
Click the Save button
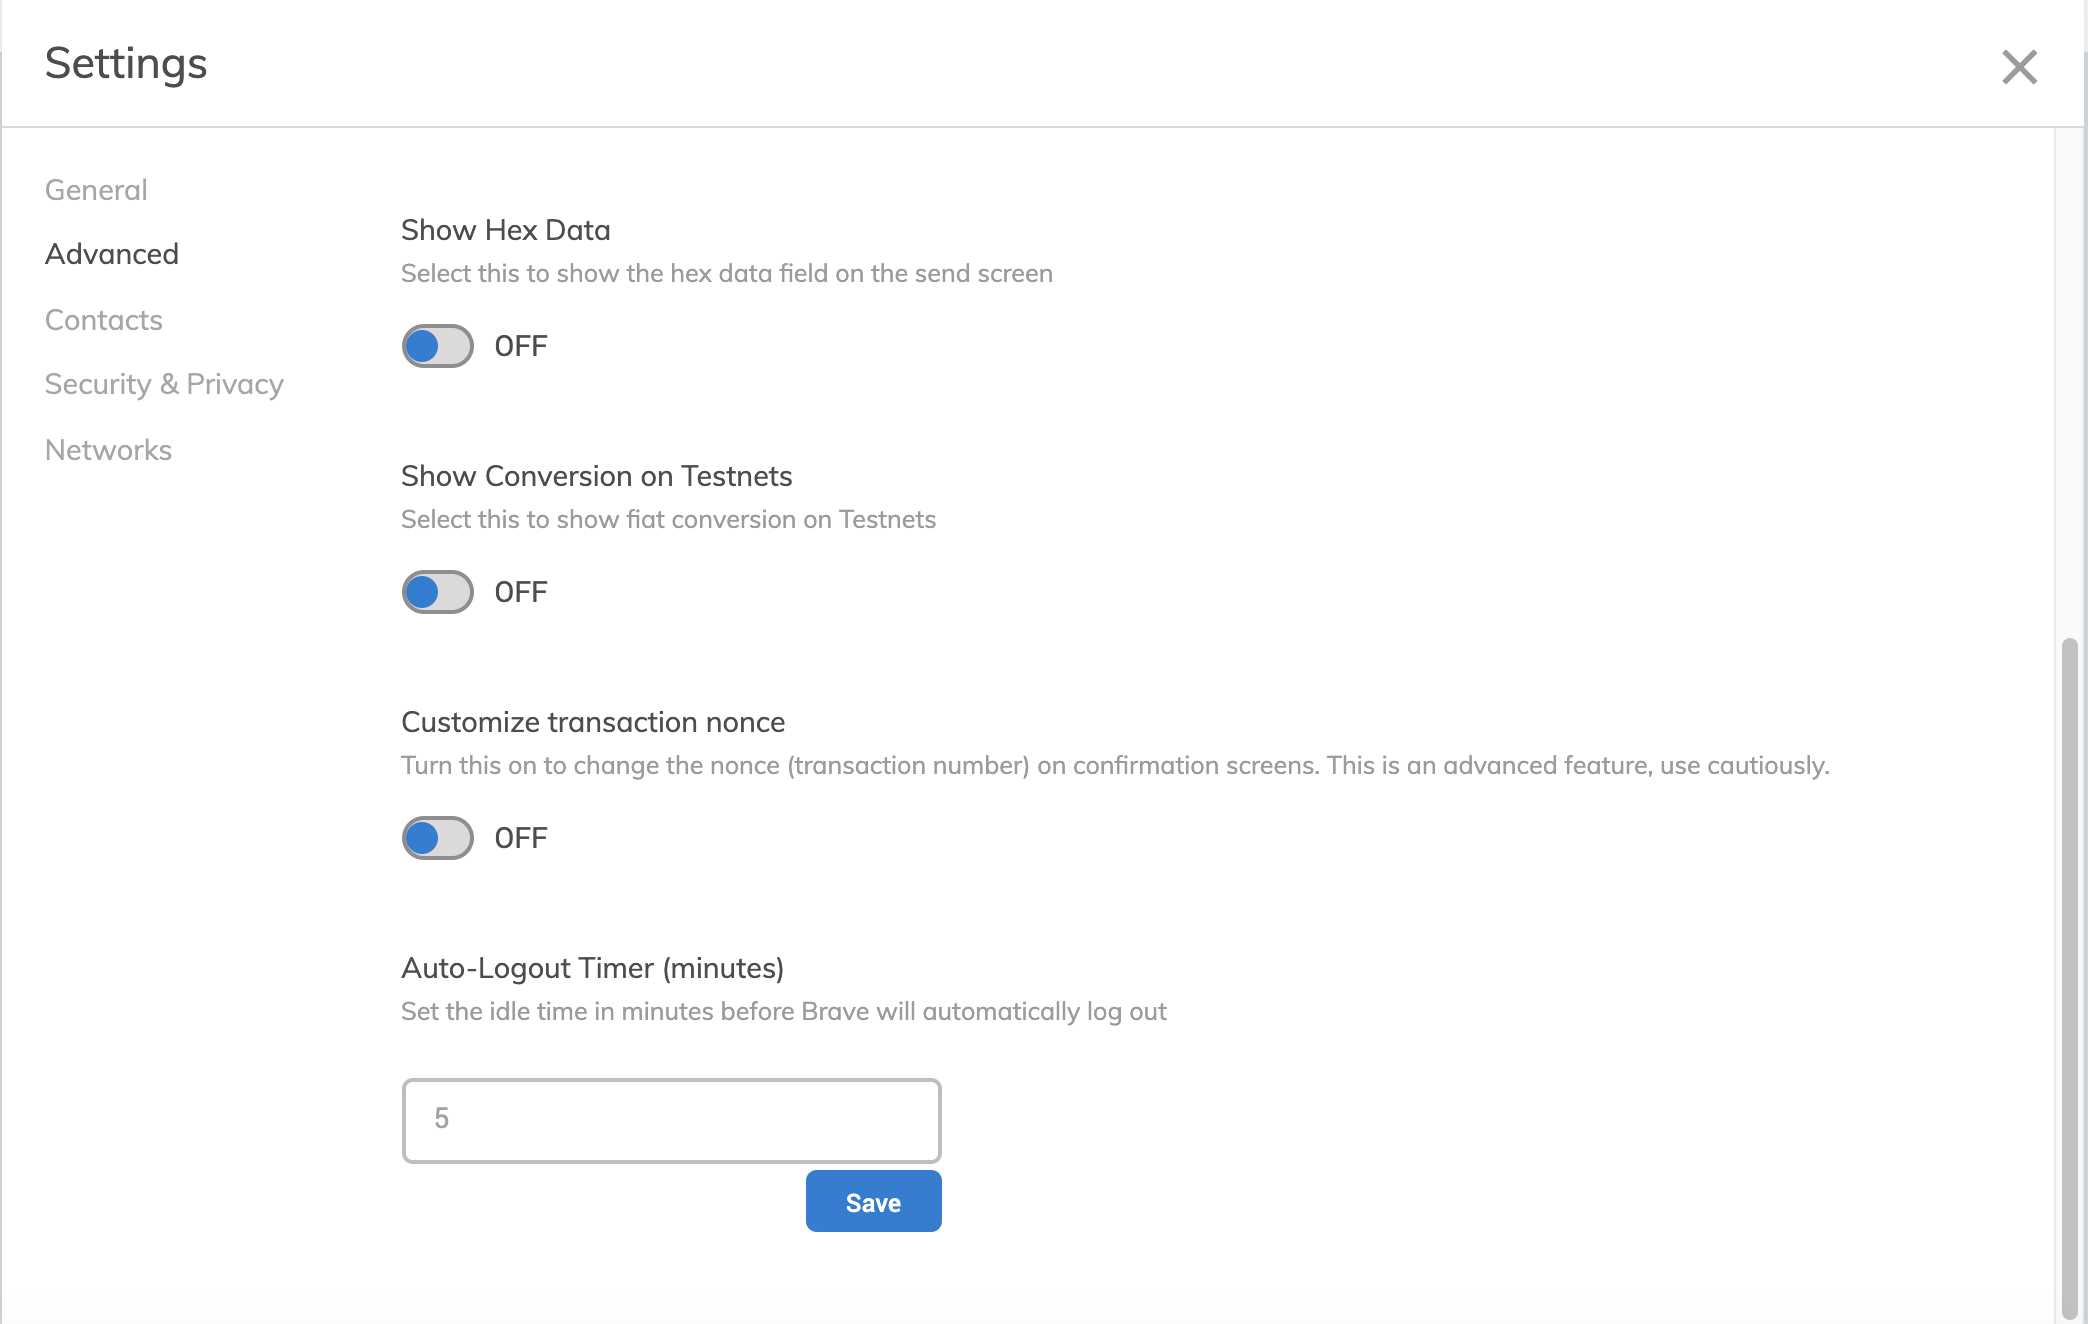pos(873,1202)
